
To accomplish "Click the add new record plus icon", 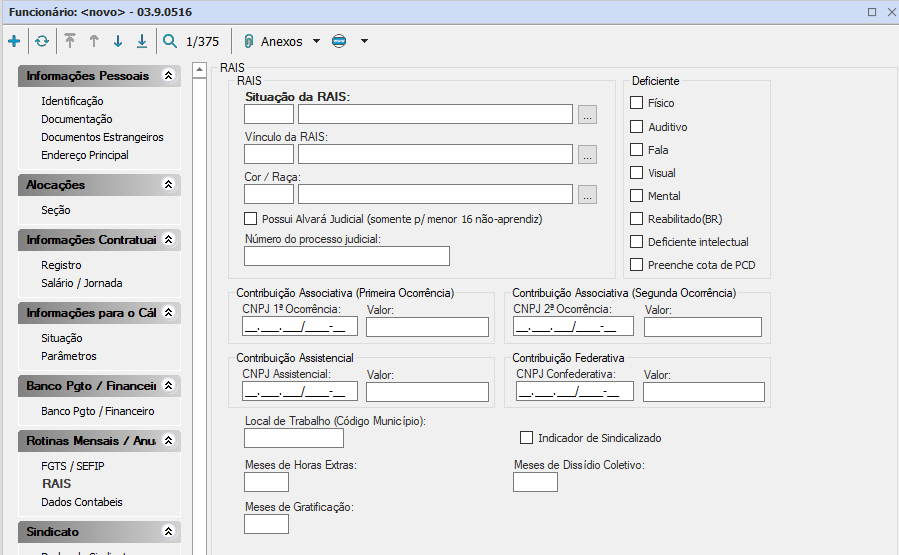I will coord(14,42).
